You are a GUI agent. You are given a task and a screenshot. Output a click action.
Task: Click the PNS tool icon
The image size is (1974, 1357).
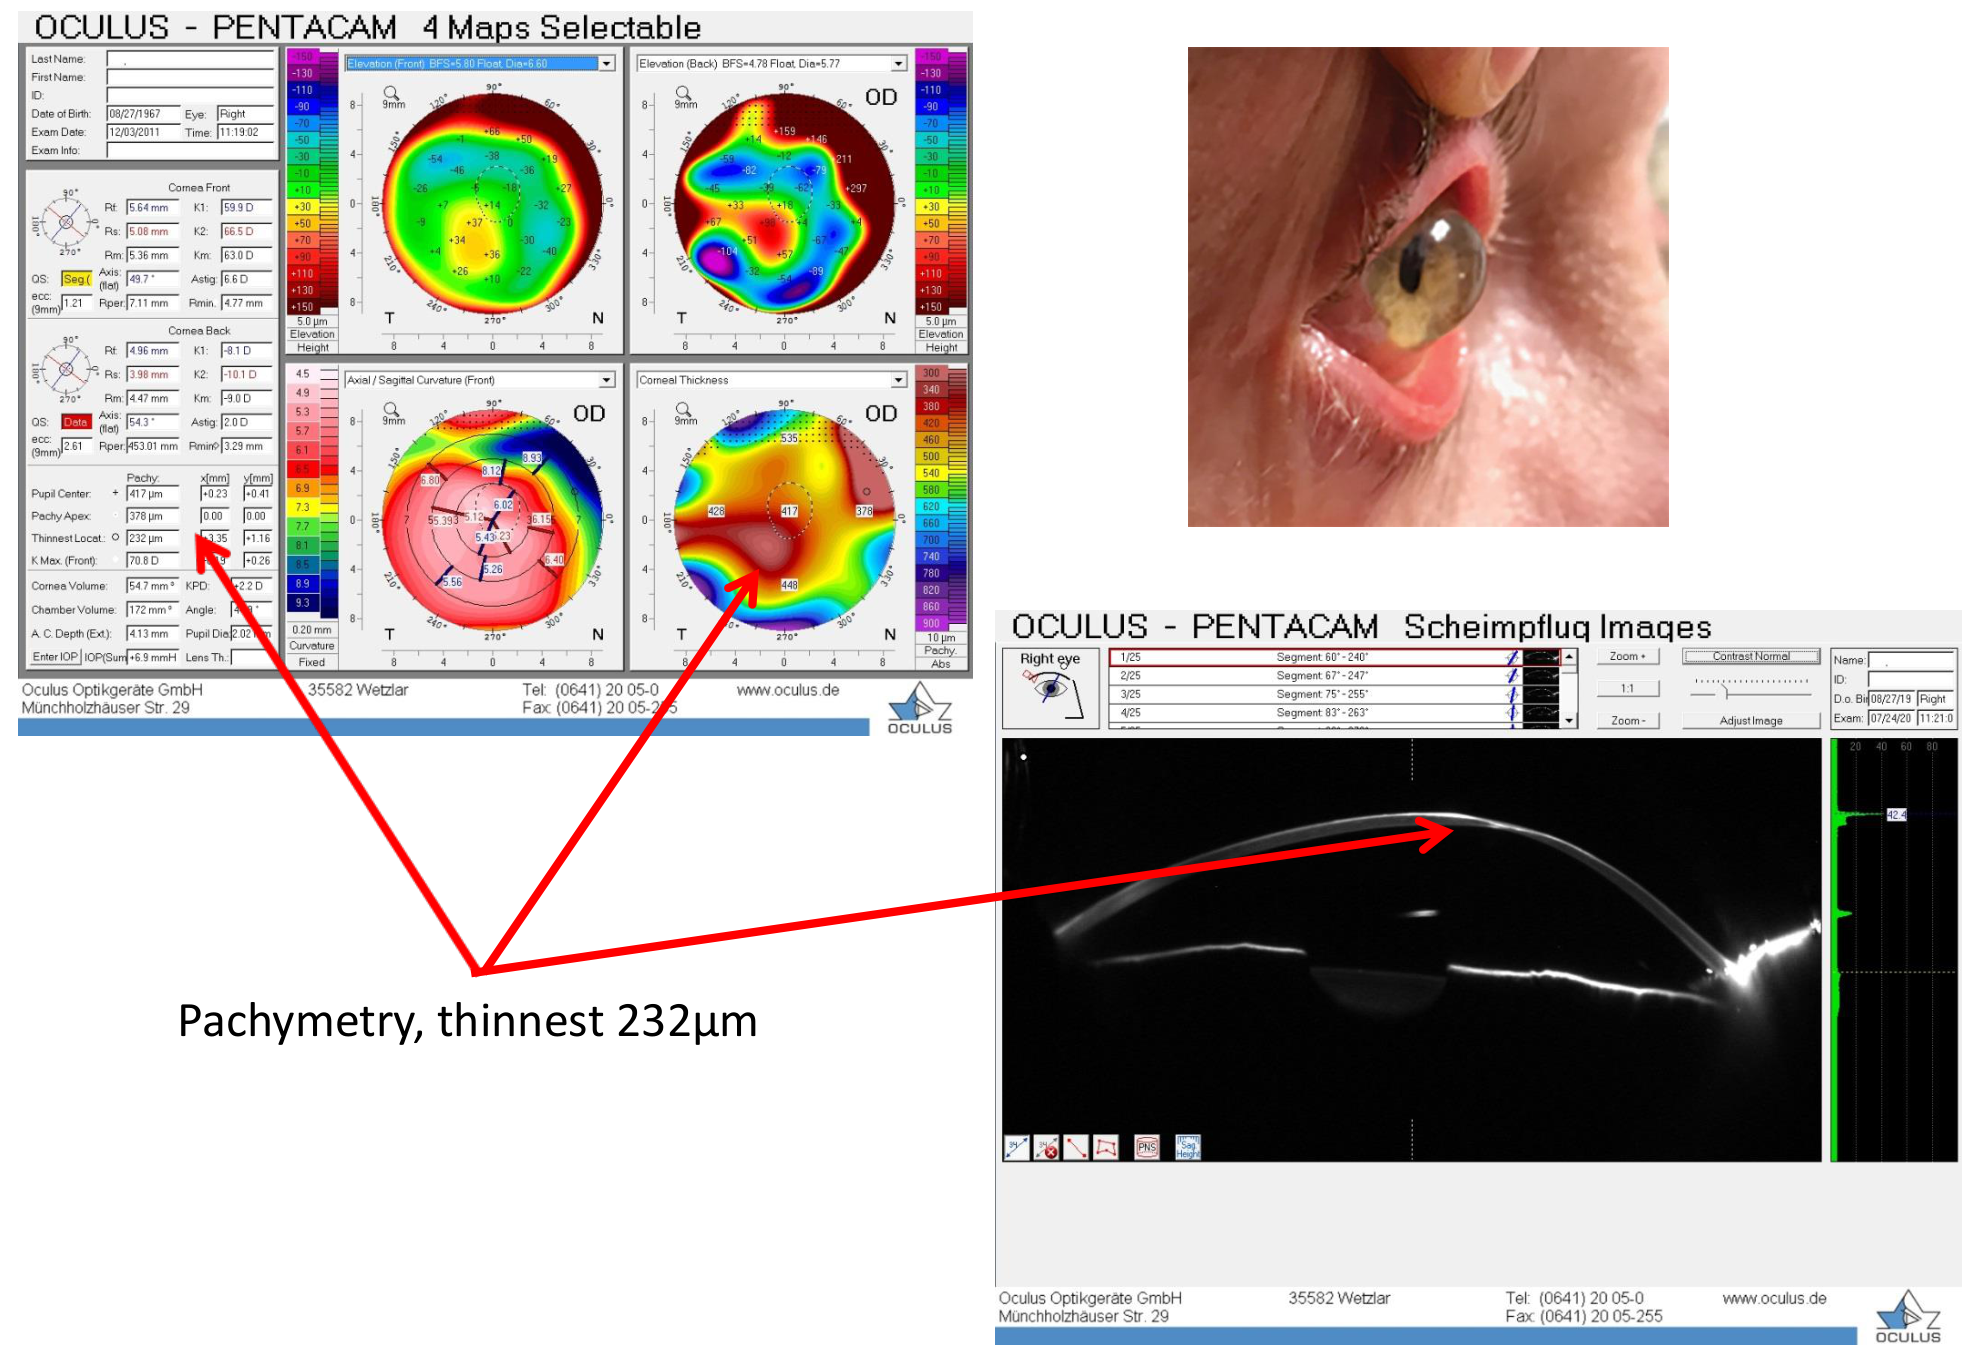click(x=1147, y=1147)
